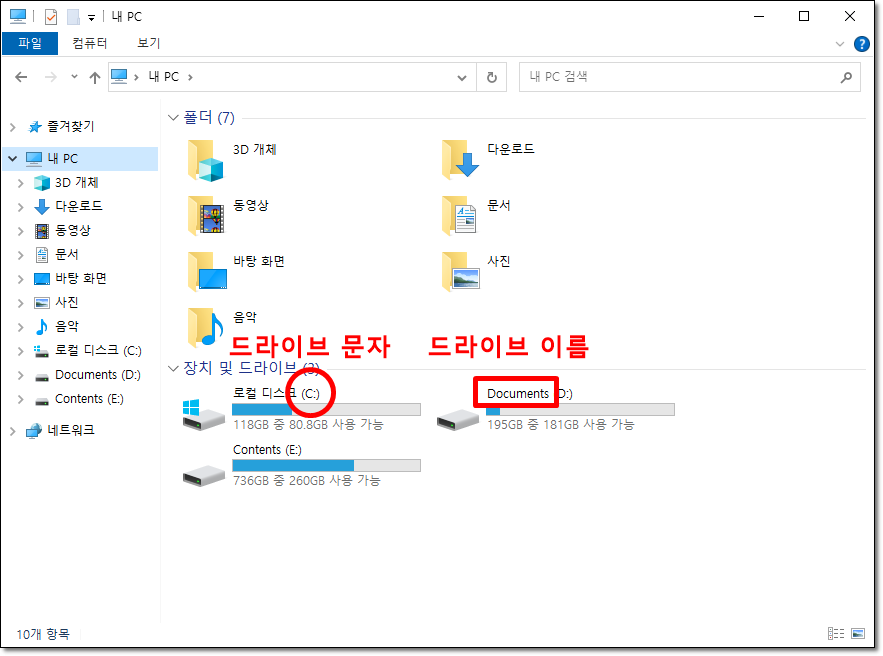Expand the ribbon with the chevron

click(x=840, y=44)
